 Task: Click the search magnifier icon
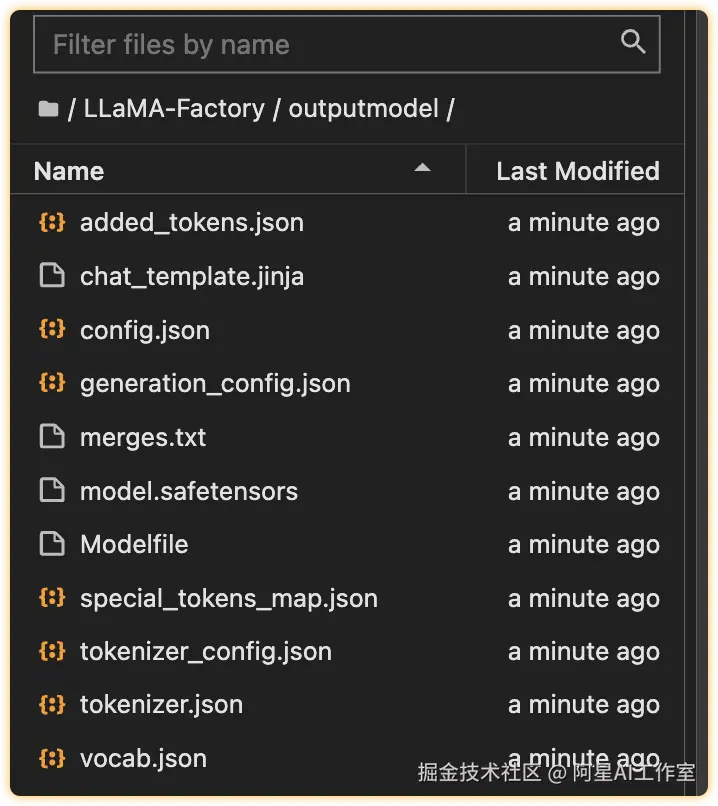[632, 42]
